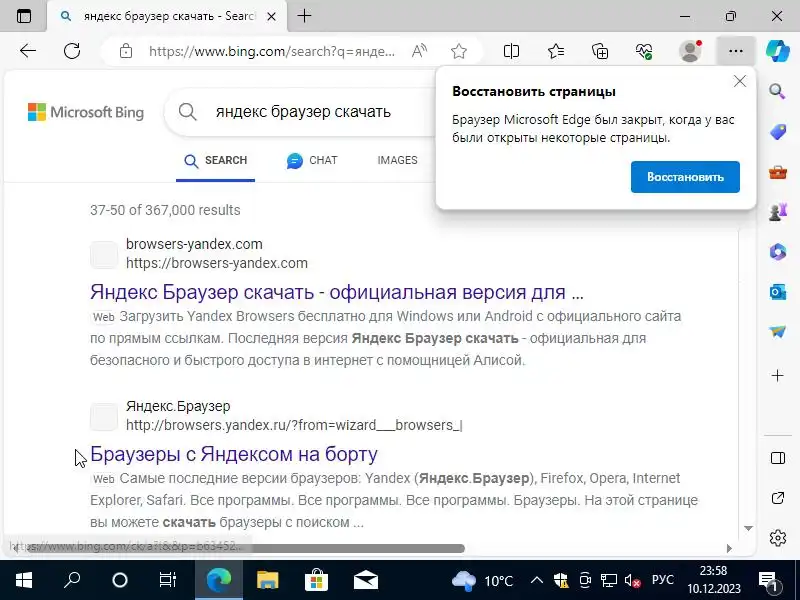Add this page to favorites star
The width and height of the screenshot is (800, 600).
pos(459,51)
